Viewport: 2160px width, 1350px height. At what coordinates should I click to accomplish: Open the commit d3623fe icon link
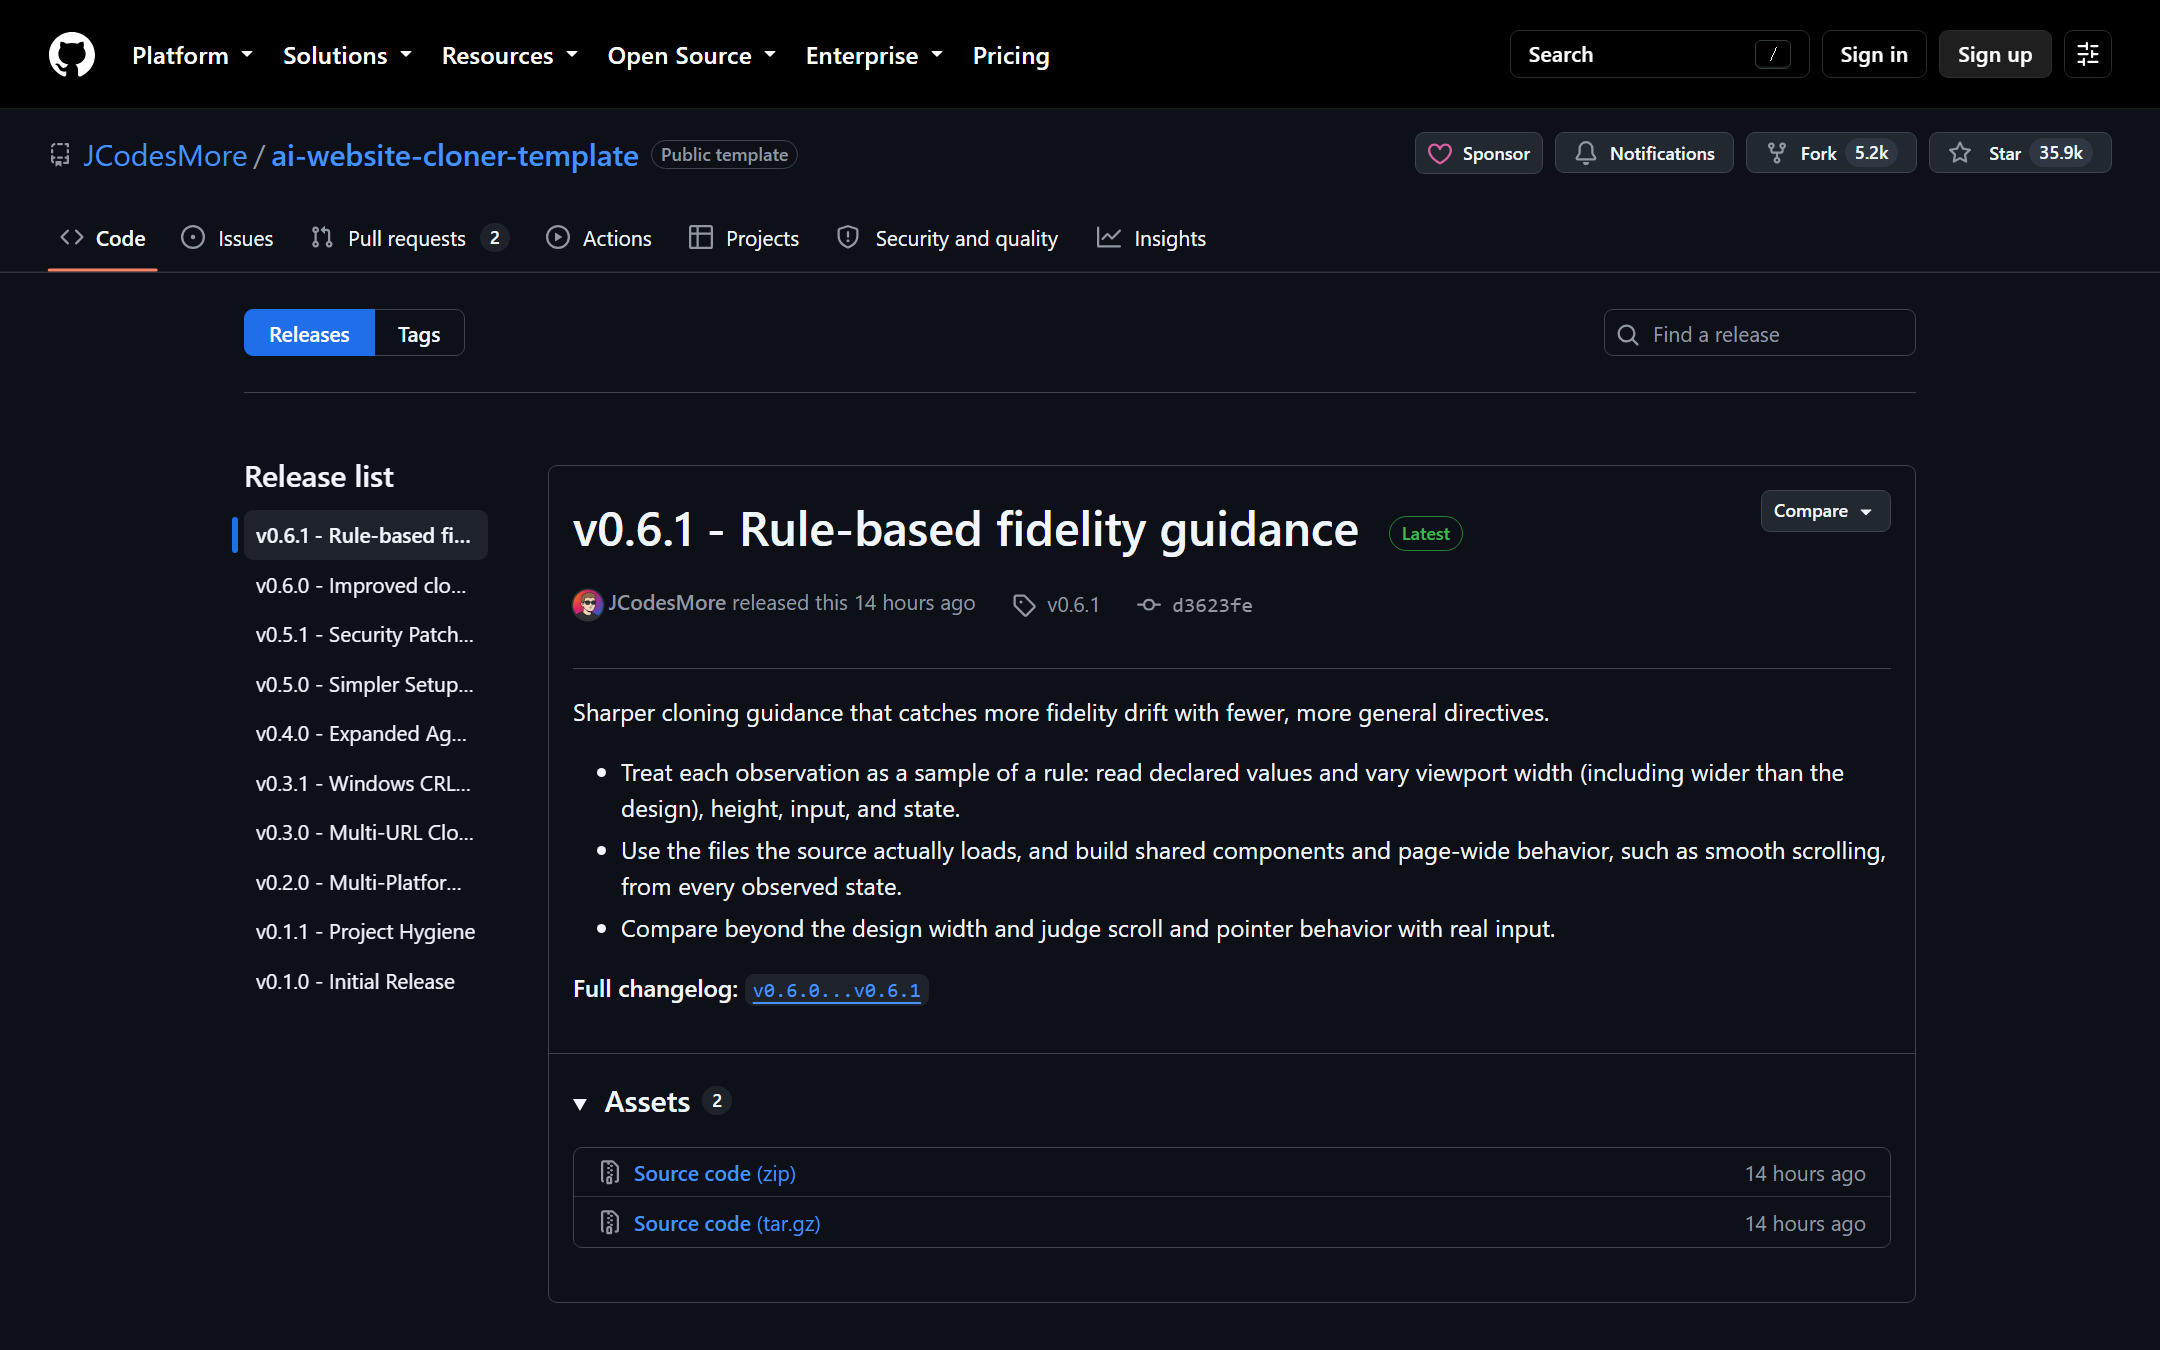1148,605
